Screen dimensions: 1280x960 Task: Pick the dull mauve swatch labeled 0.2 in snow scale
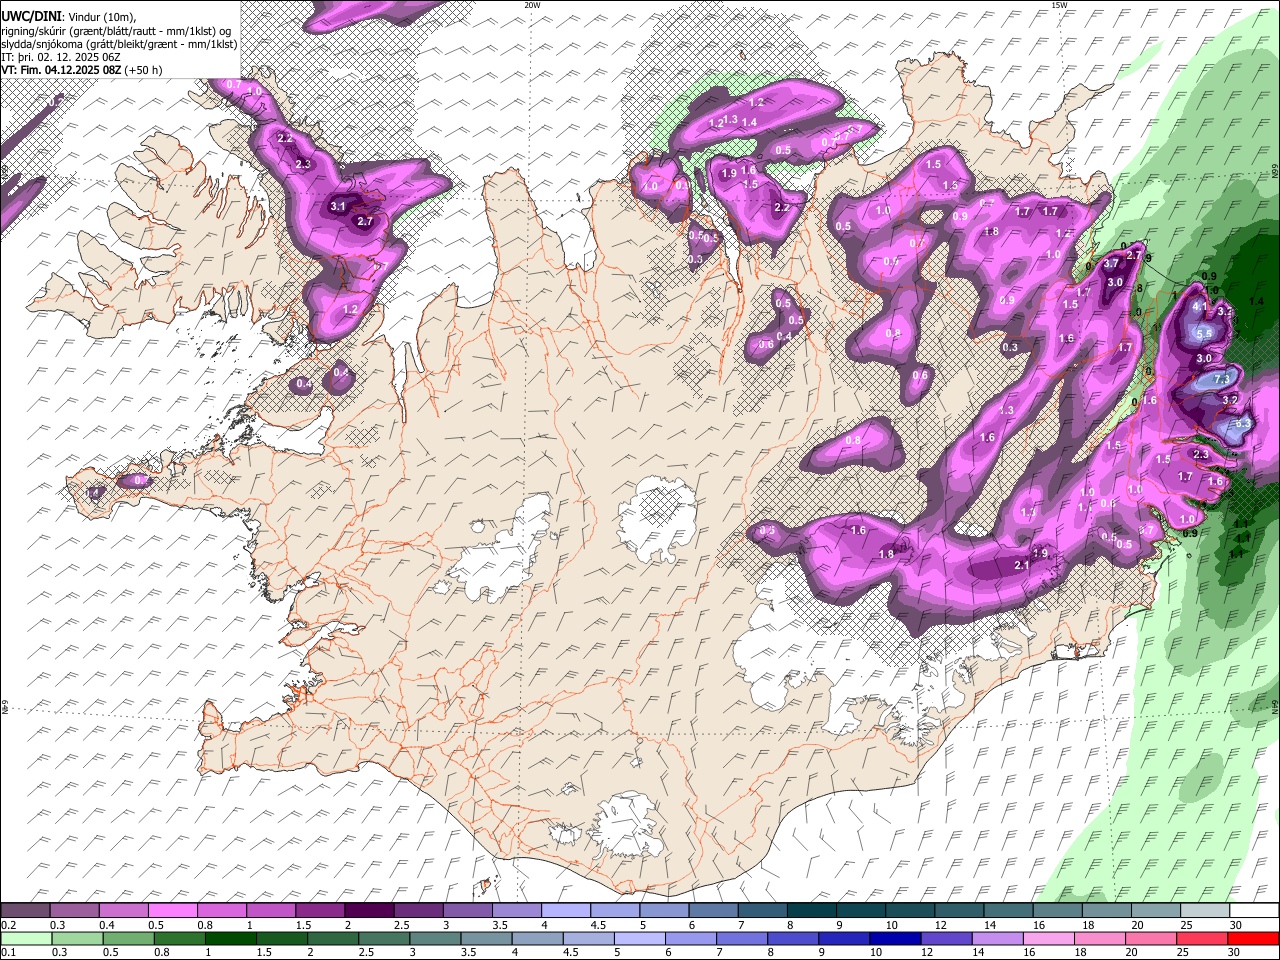(x=25, y=911)
